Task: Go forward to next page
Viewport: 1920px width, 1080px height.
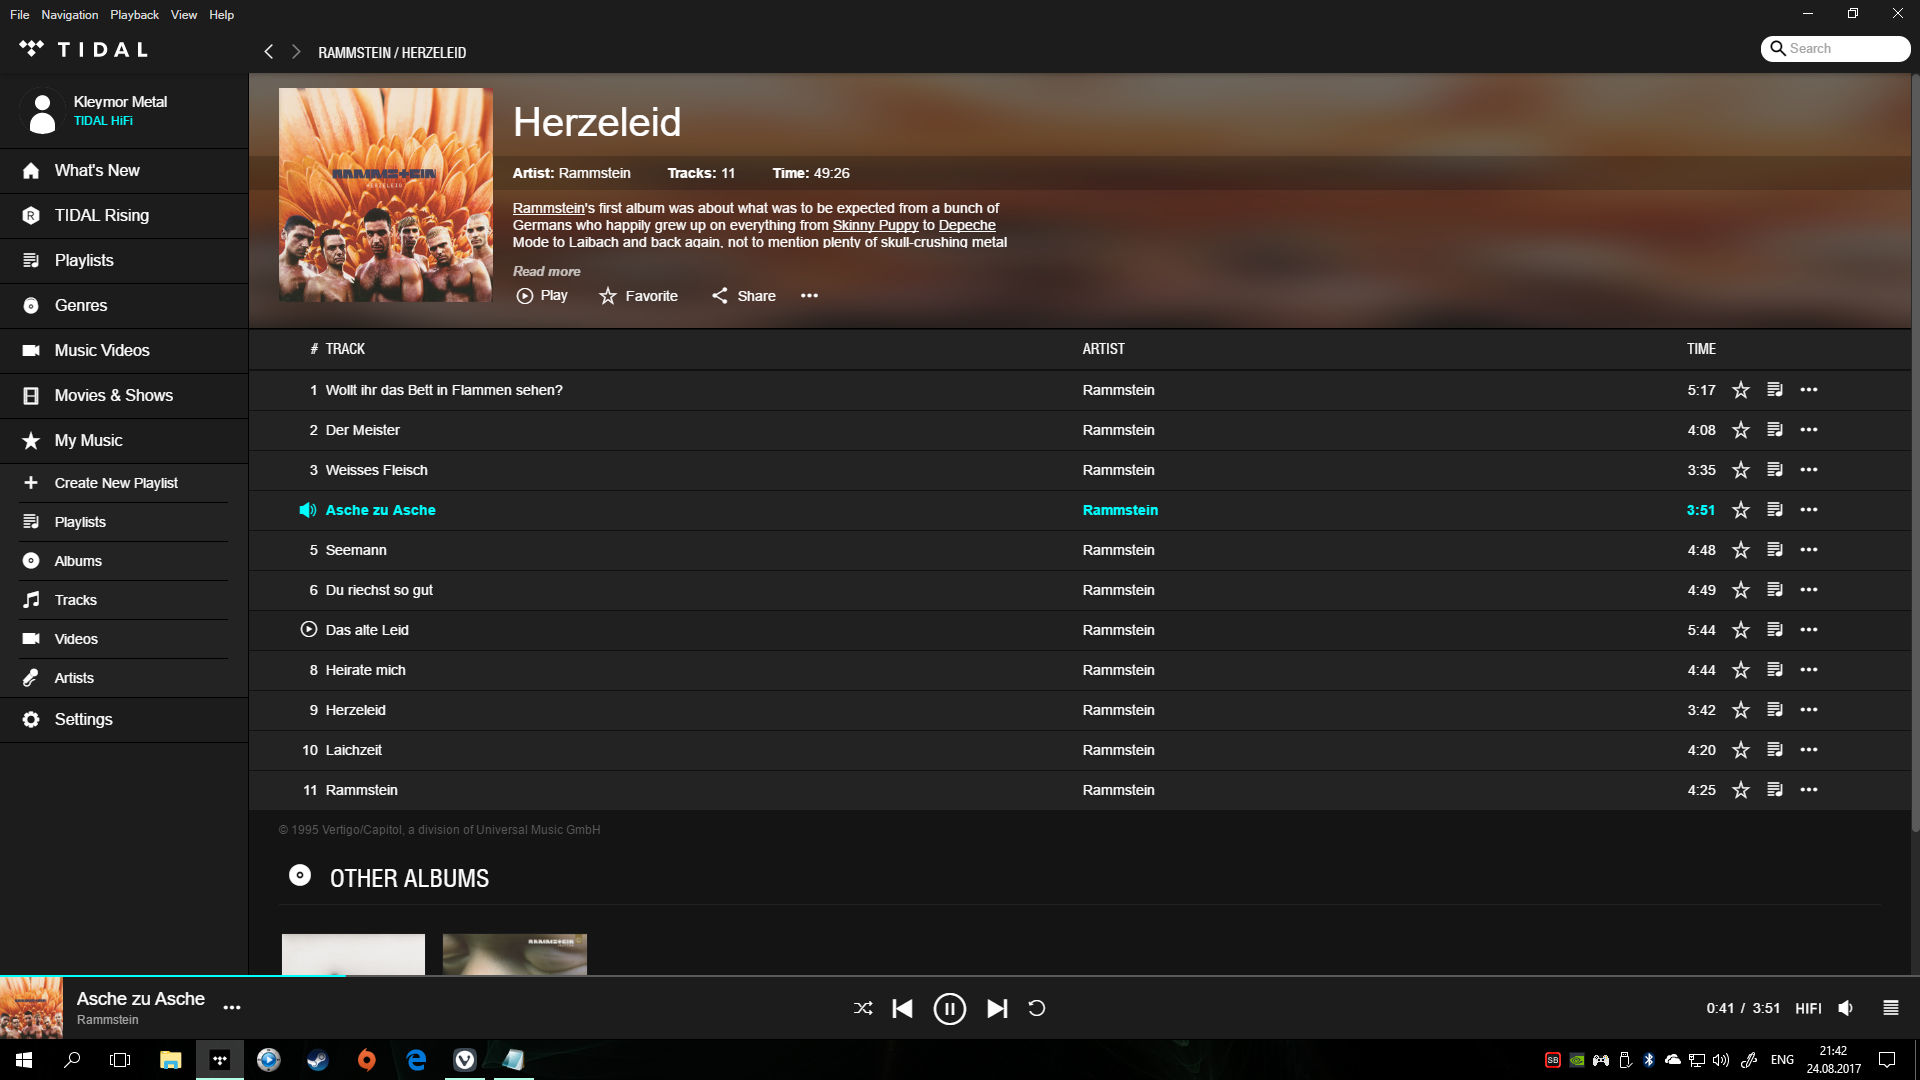Action: tap(296, 52)
